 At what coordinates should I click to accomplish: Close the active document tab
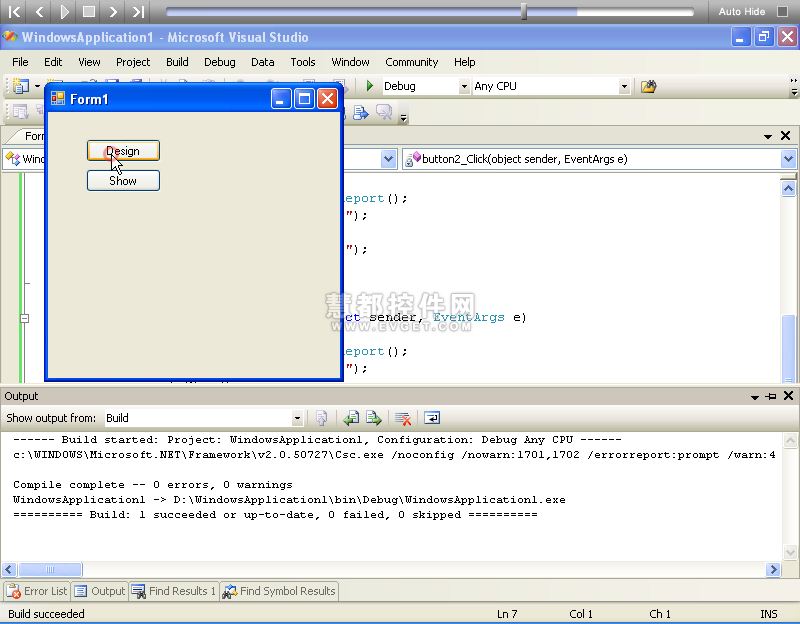[785, 136]
